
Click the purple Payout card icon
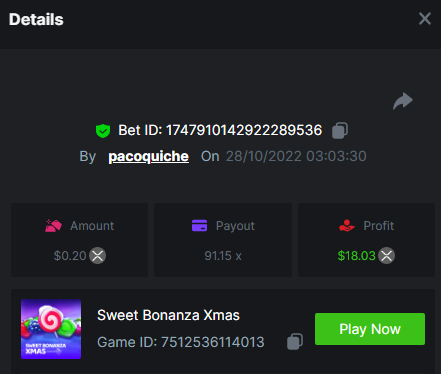pyautogui.click(x=199, y=226)
